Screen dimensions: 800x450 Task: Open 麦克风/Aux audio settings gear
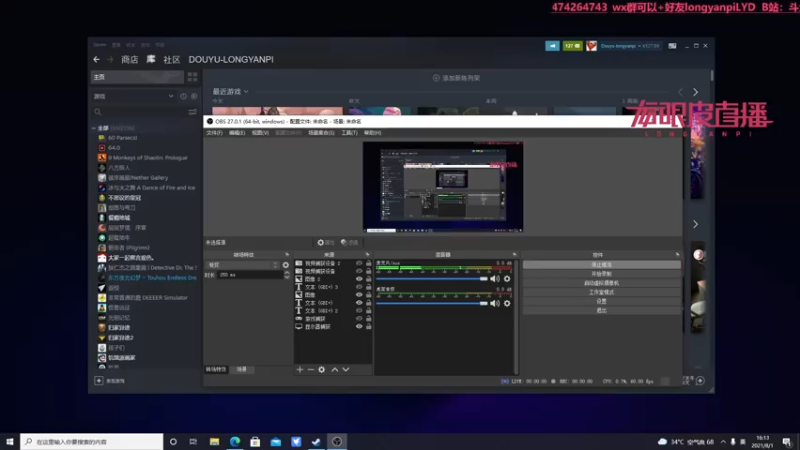click(507, 279)
